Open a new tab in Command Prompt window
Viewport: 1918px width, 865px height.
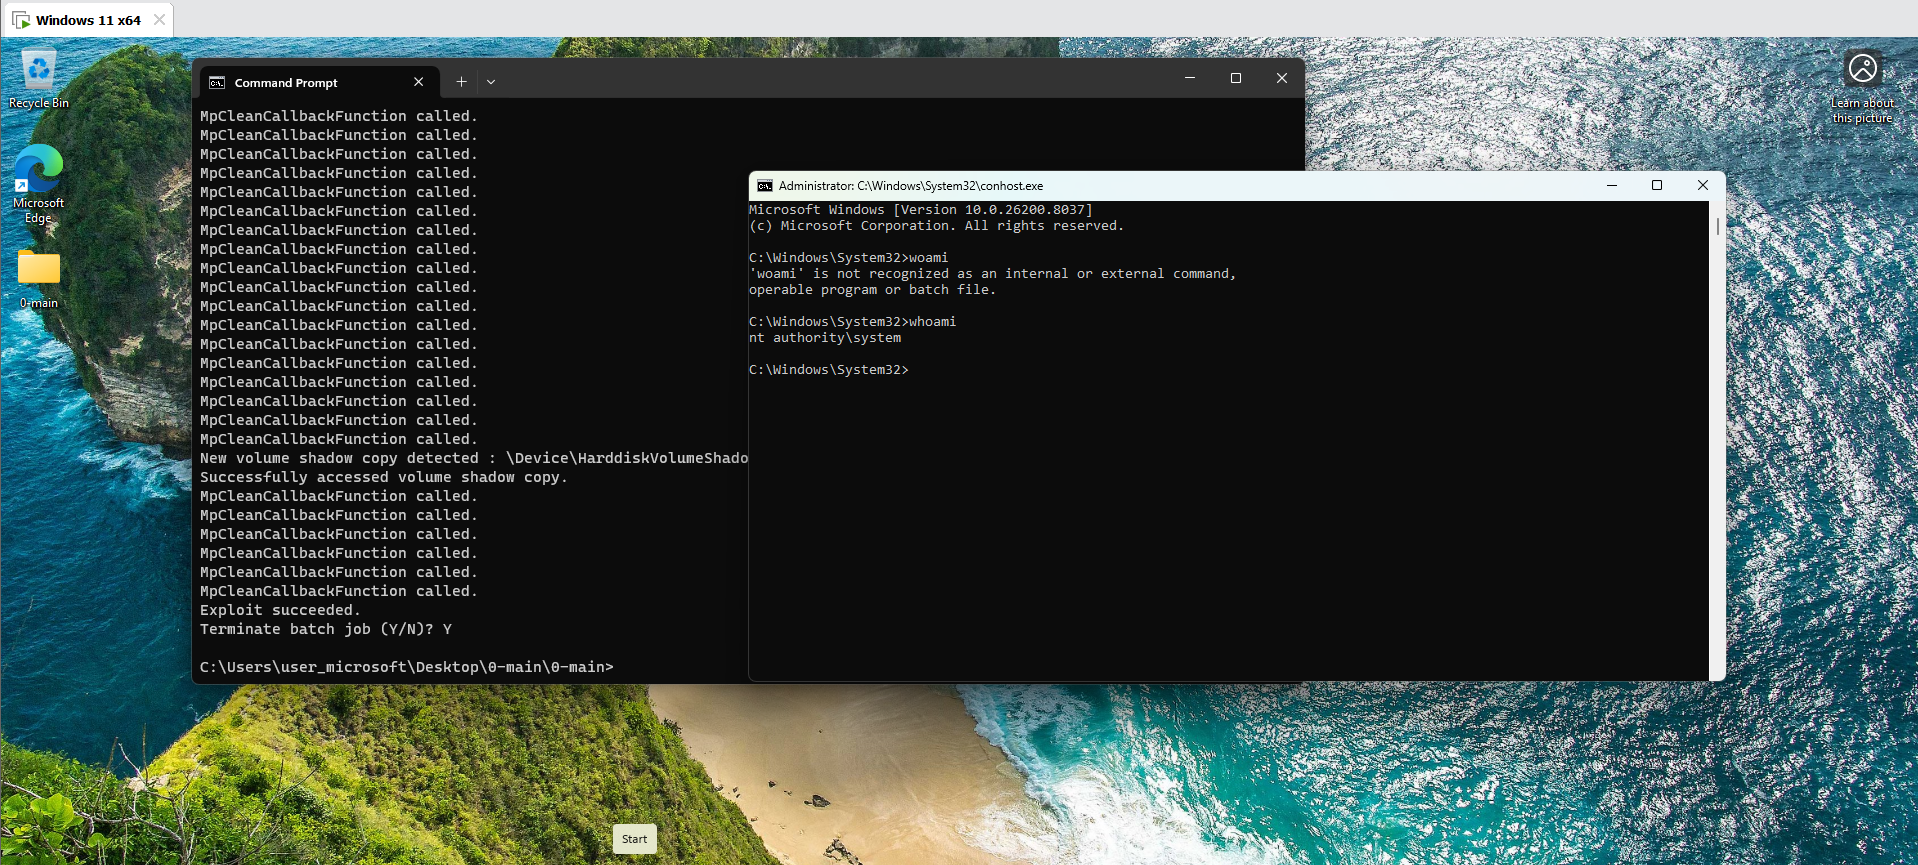[461, 82]
